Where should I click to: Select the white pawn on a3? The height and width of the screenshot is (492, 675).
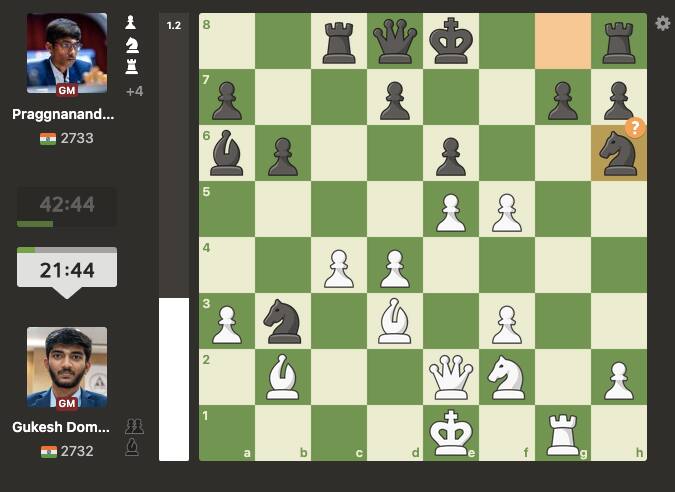[227, 325]
